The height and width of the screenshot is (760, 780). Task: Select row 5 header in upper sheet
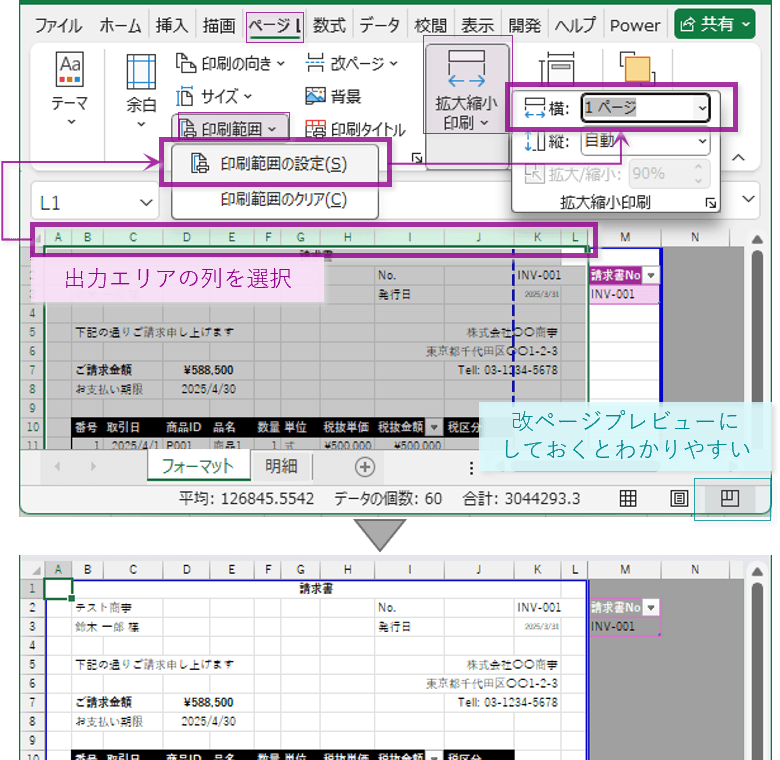32,332
